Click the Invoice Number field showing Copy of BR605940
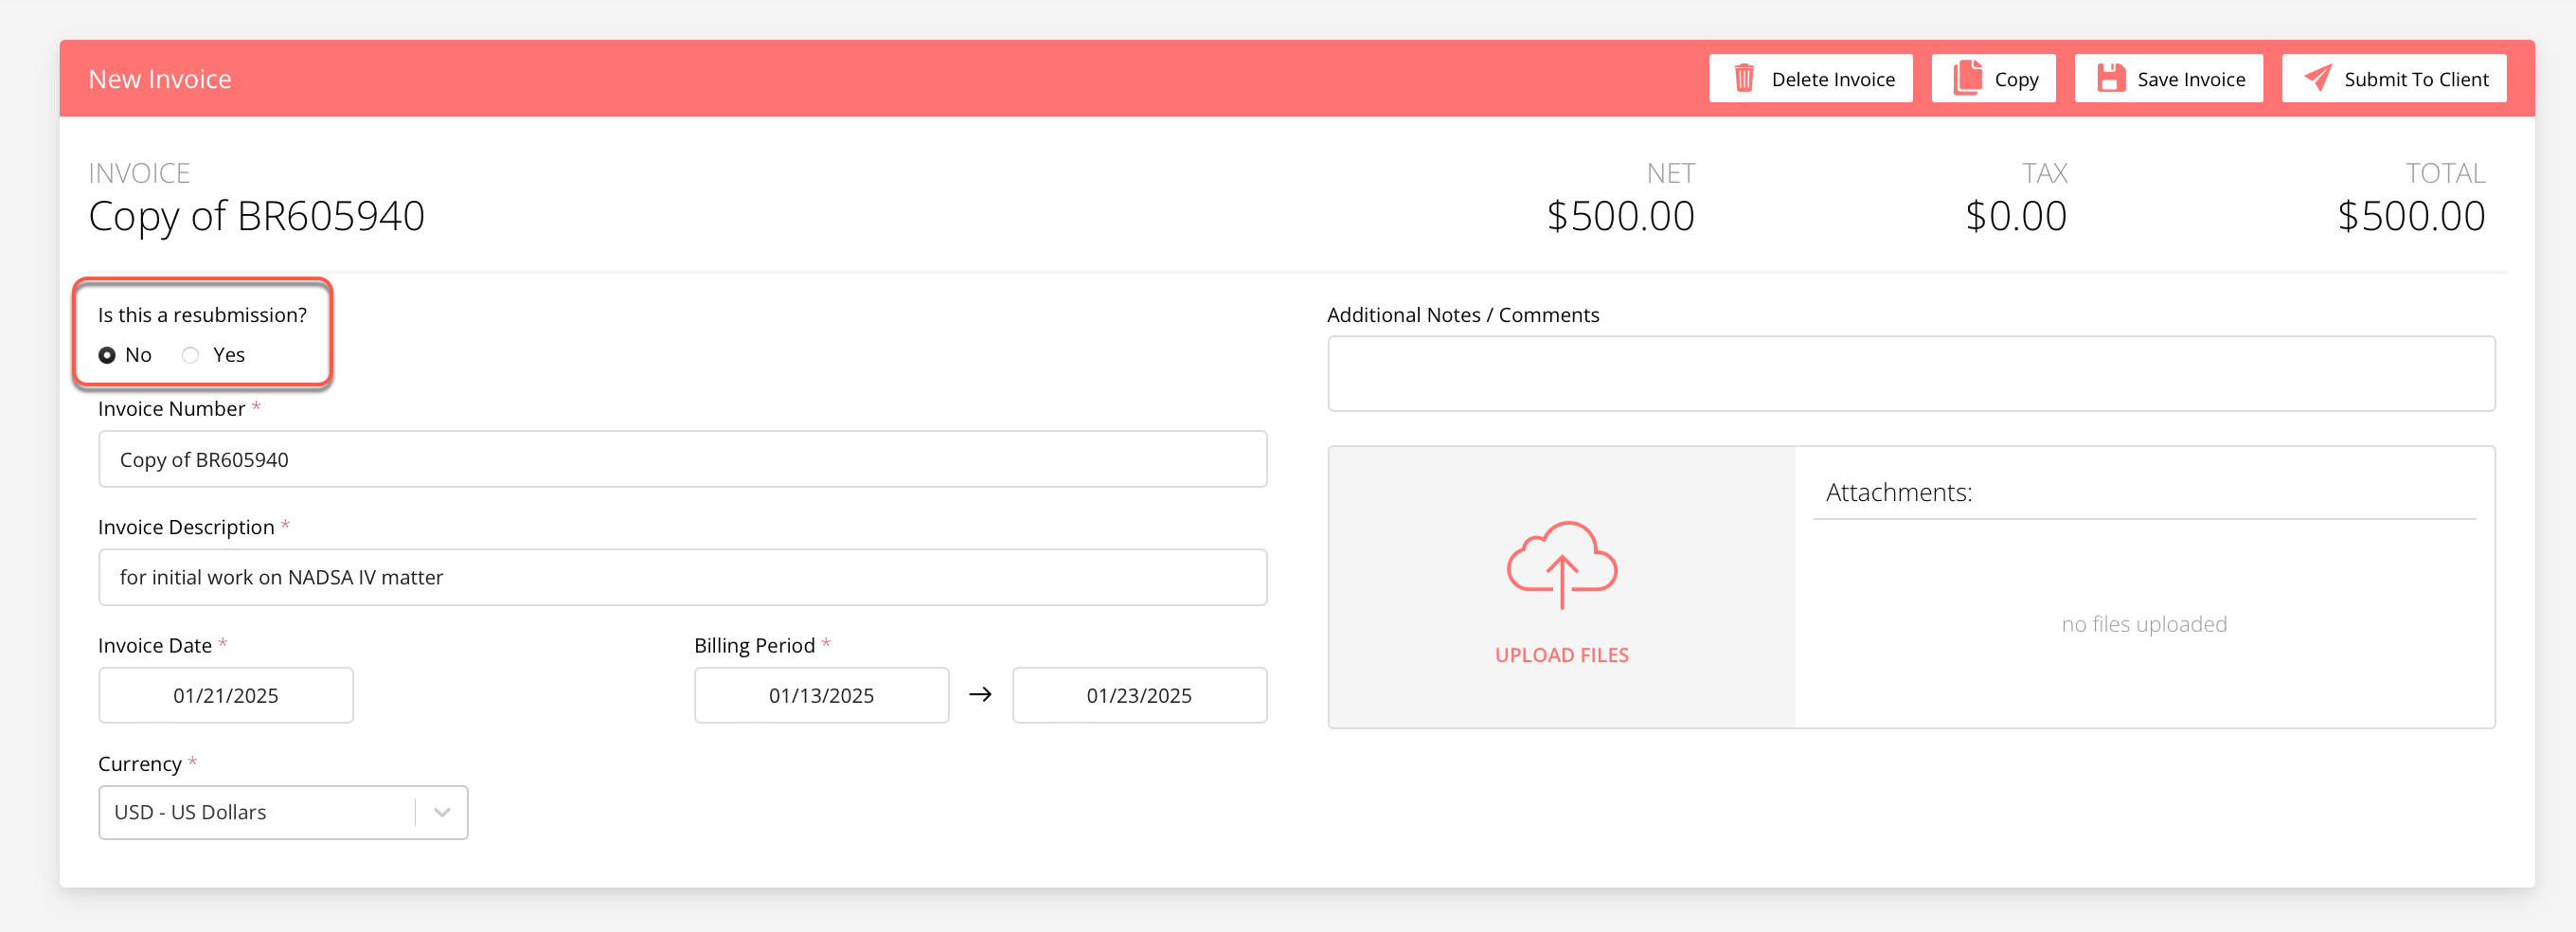2576x932 pixels. [683, 459]
